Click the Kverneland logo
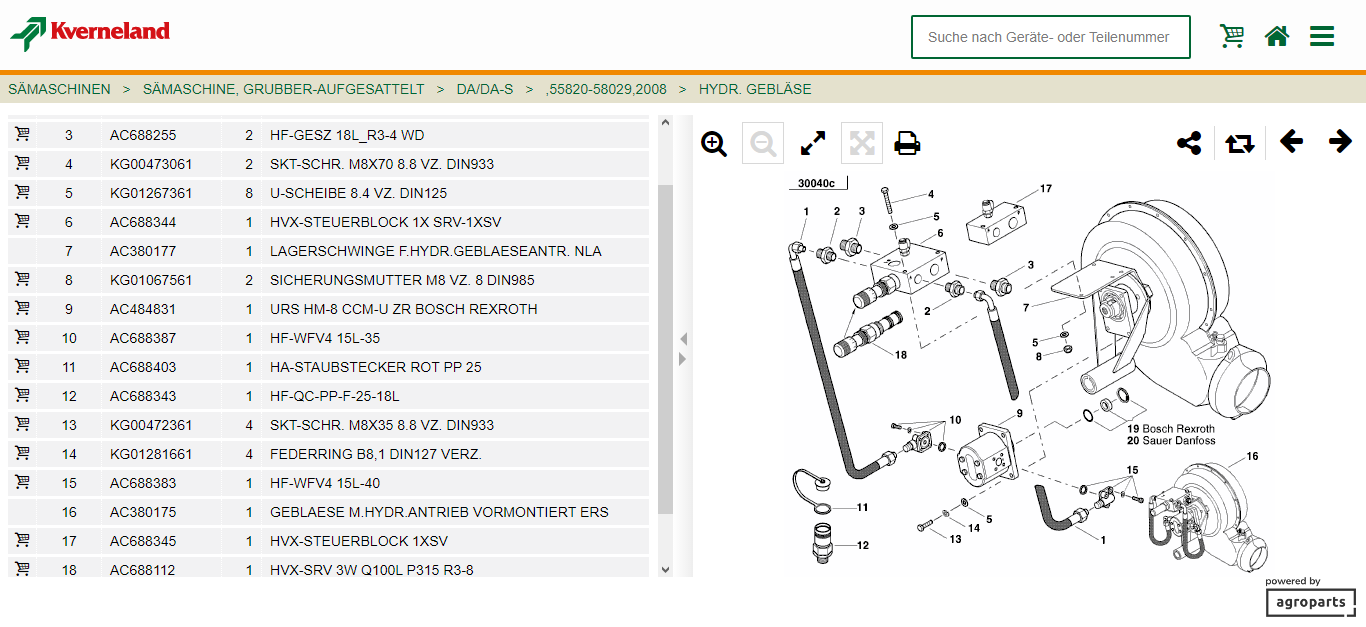1366x627 pixels. (x=90, y=33)
